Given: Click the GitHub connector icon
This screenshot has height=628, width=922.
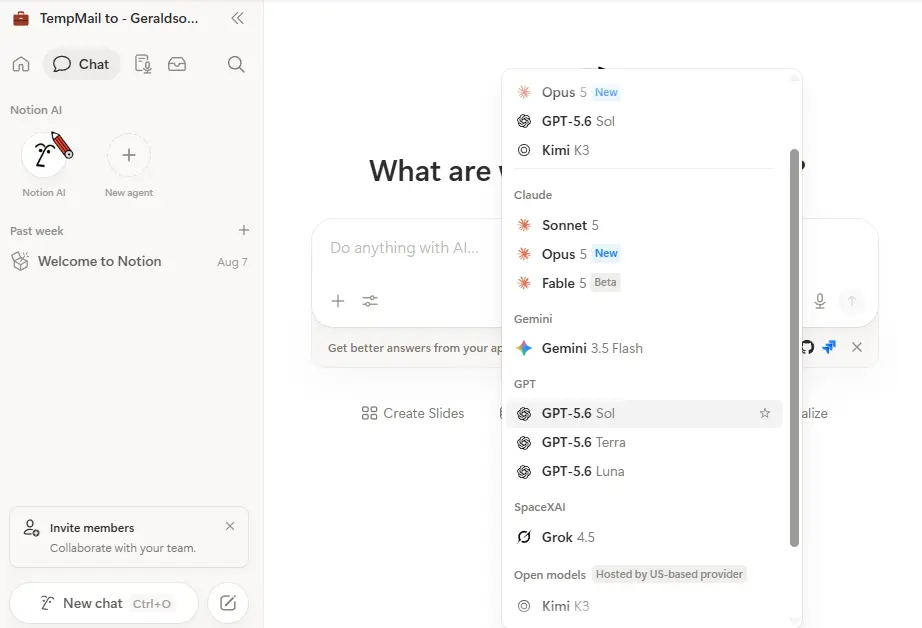Looking at the screenshot, I should tap(808, 347).
